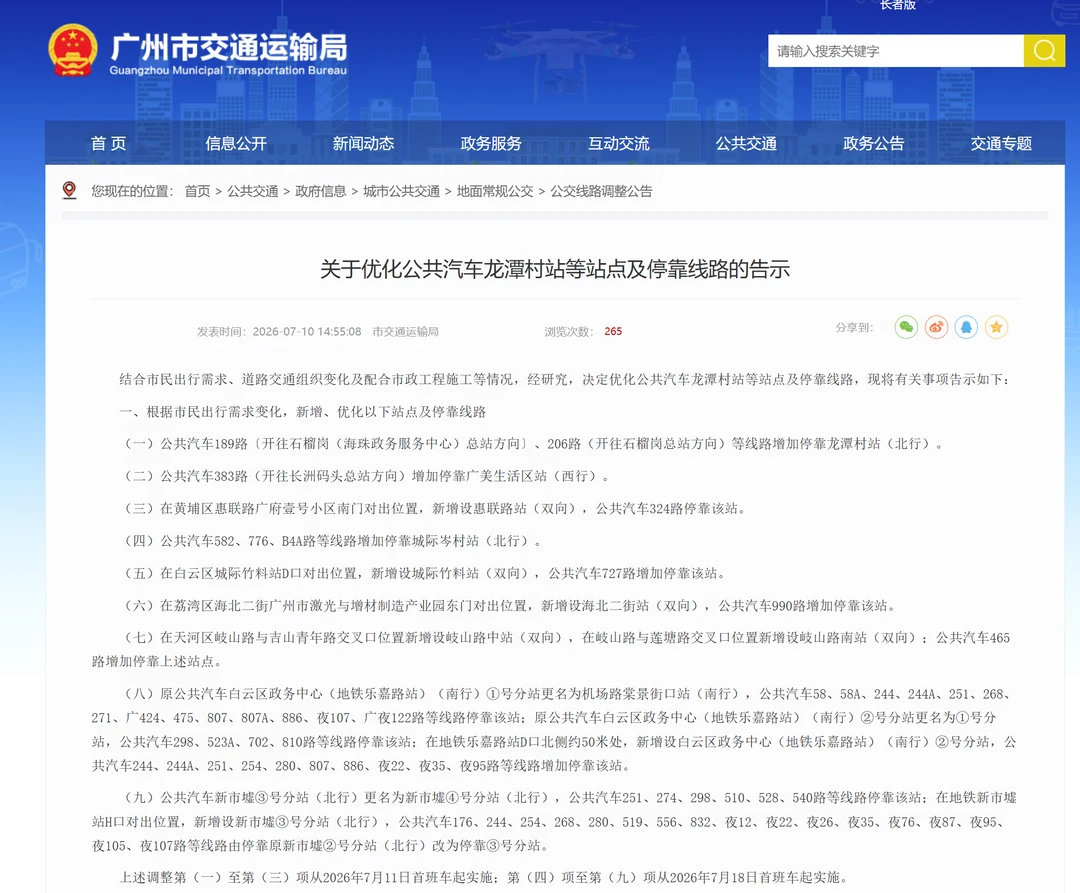Share article via WeChat icon
The width and height of the screenshot is (1080, 893).
(906, 327)
